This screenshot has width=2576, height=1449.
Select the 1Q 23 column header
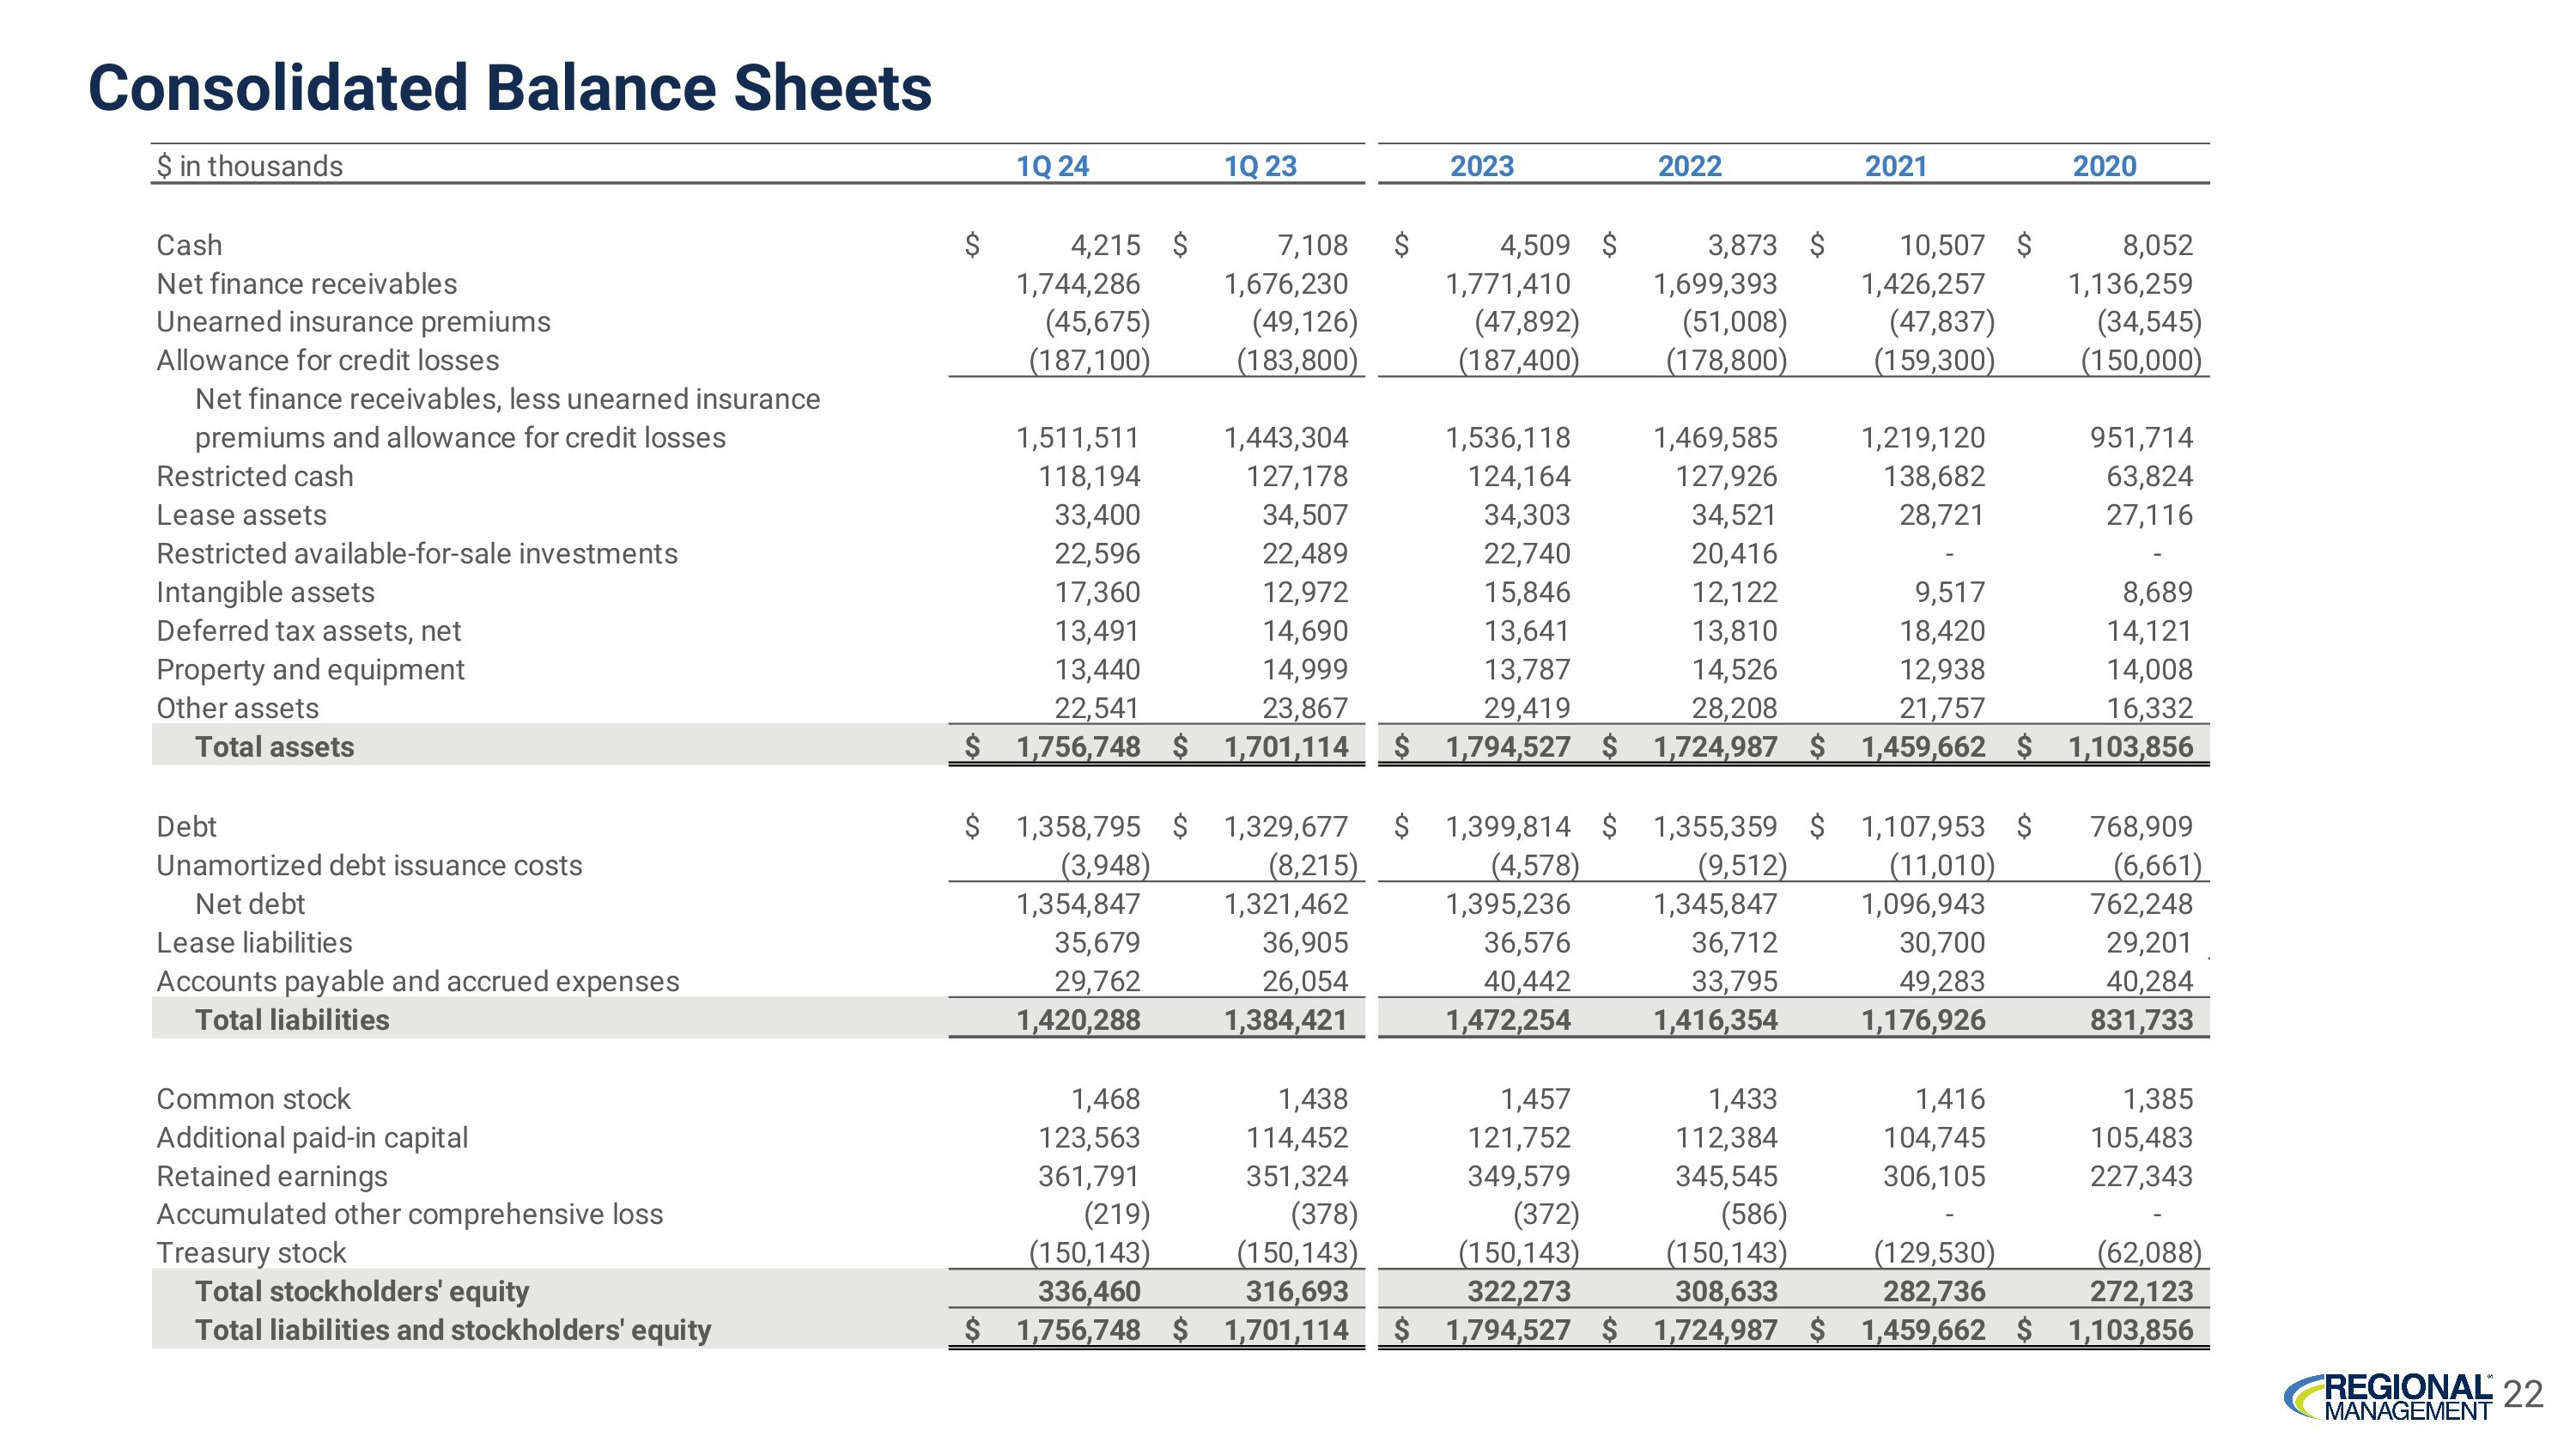(x=1260, y=166)
